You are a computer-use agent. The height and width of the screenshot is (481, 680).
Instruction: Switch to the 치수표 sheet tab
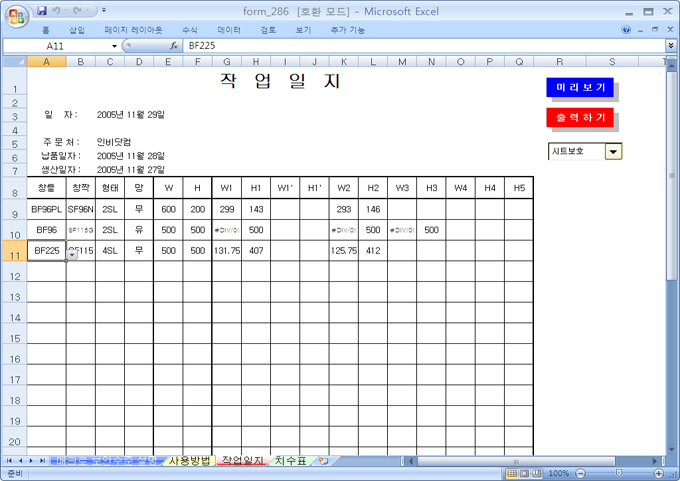click(291, 461)
